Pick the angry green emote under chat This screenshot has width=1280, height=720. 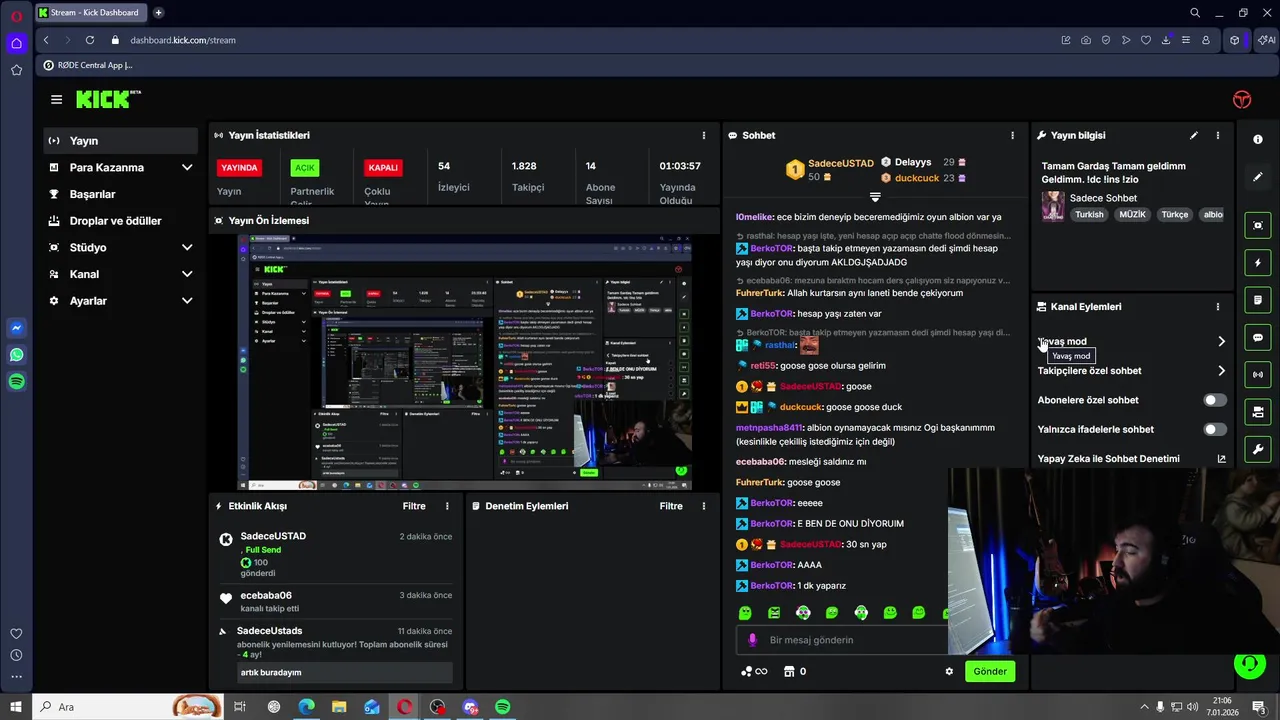tap(774, 612)
